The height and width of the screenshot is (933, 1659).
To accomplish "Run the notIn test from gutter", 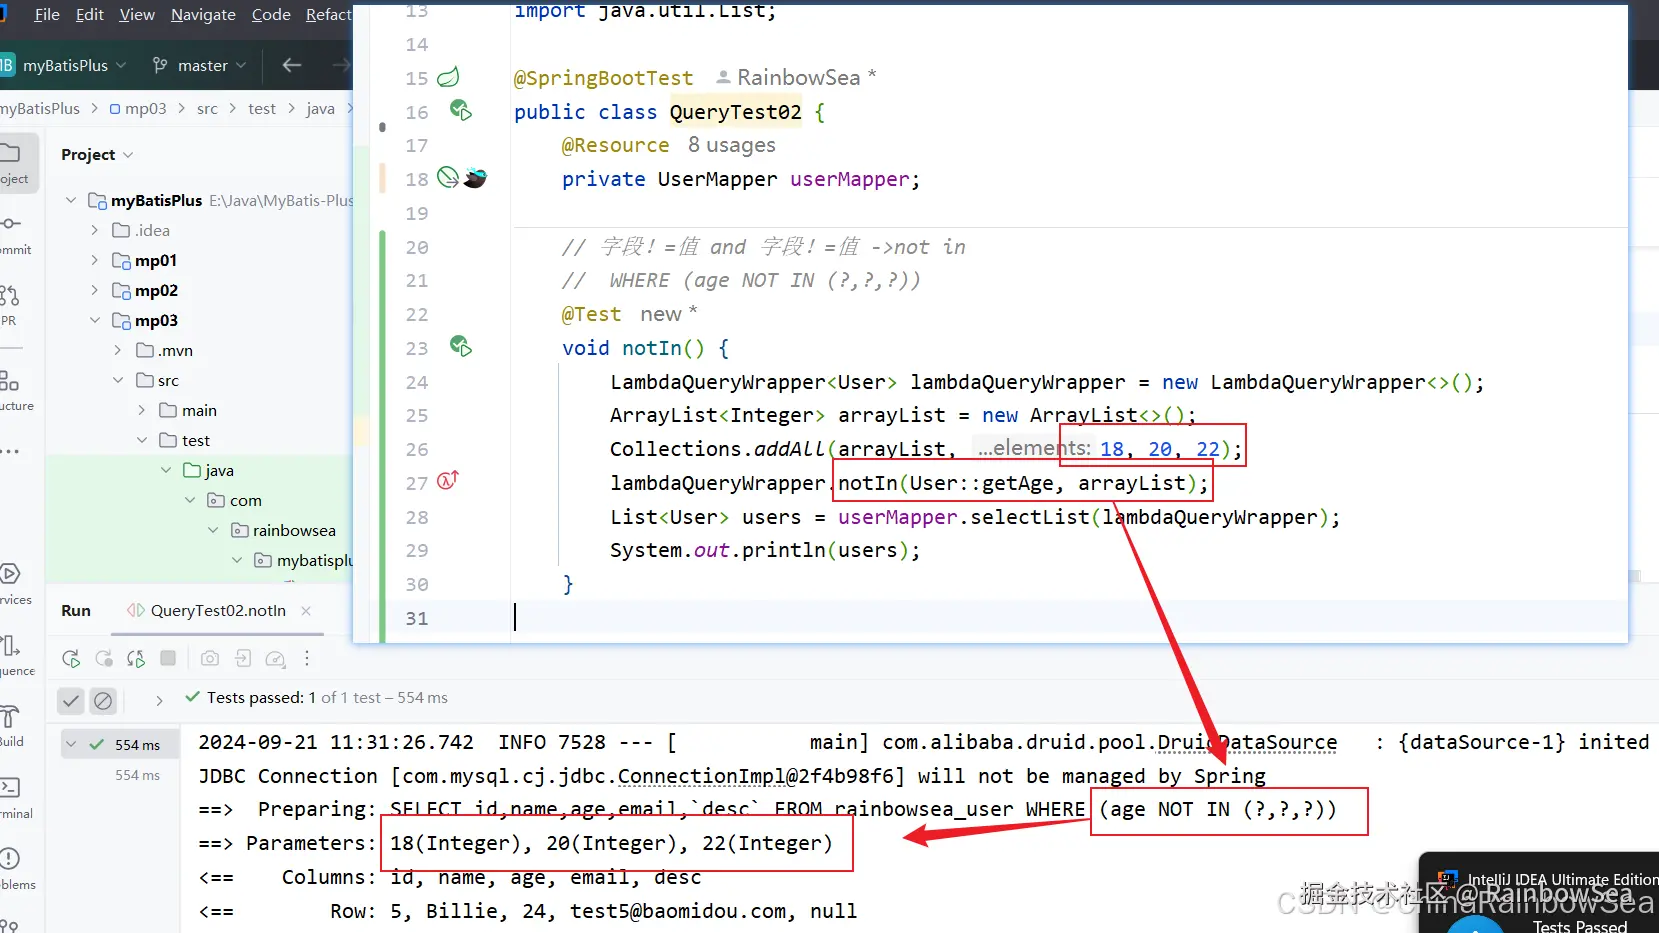I will [x=460, y=346].
